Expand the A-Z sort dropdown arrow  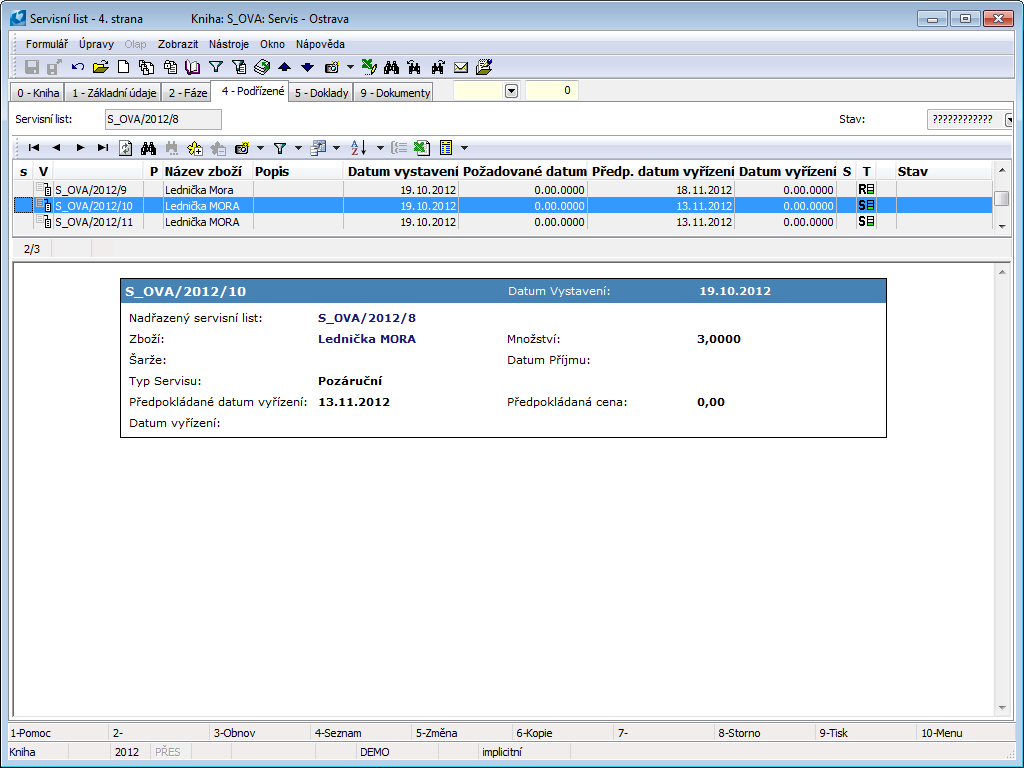click(380, 148)
